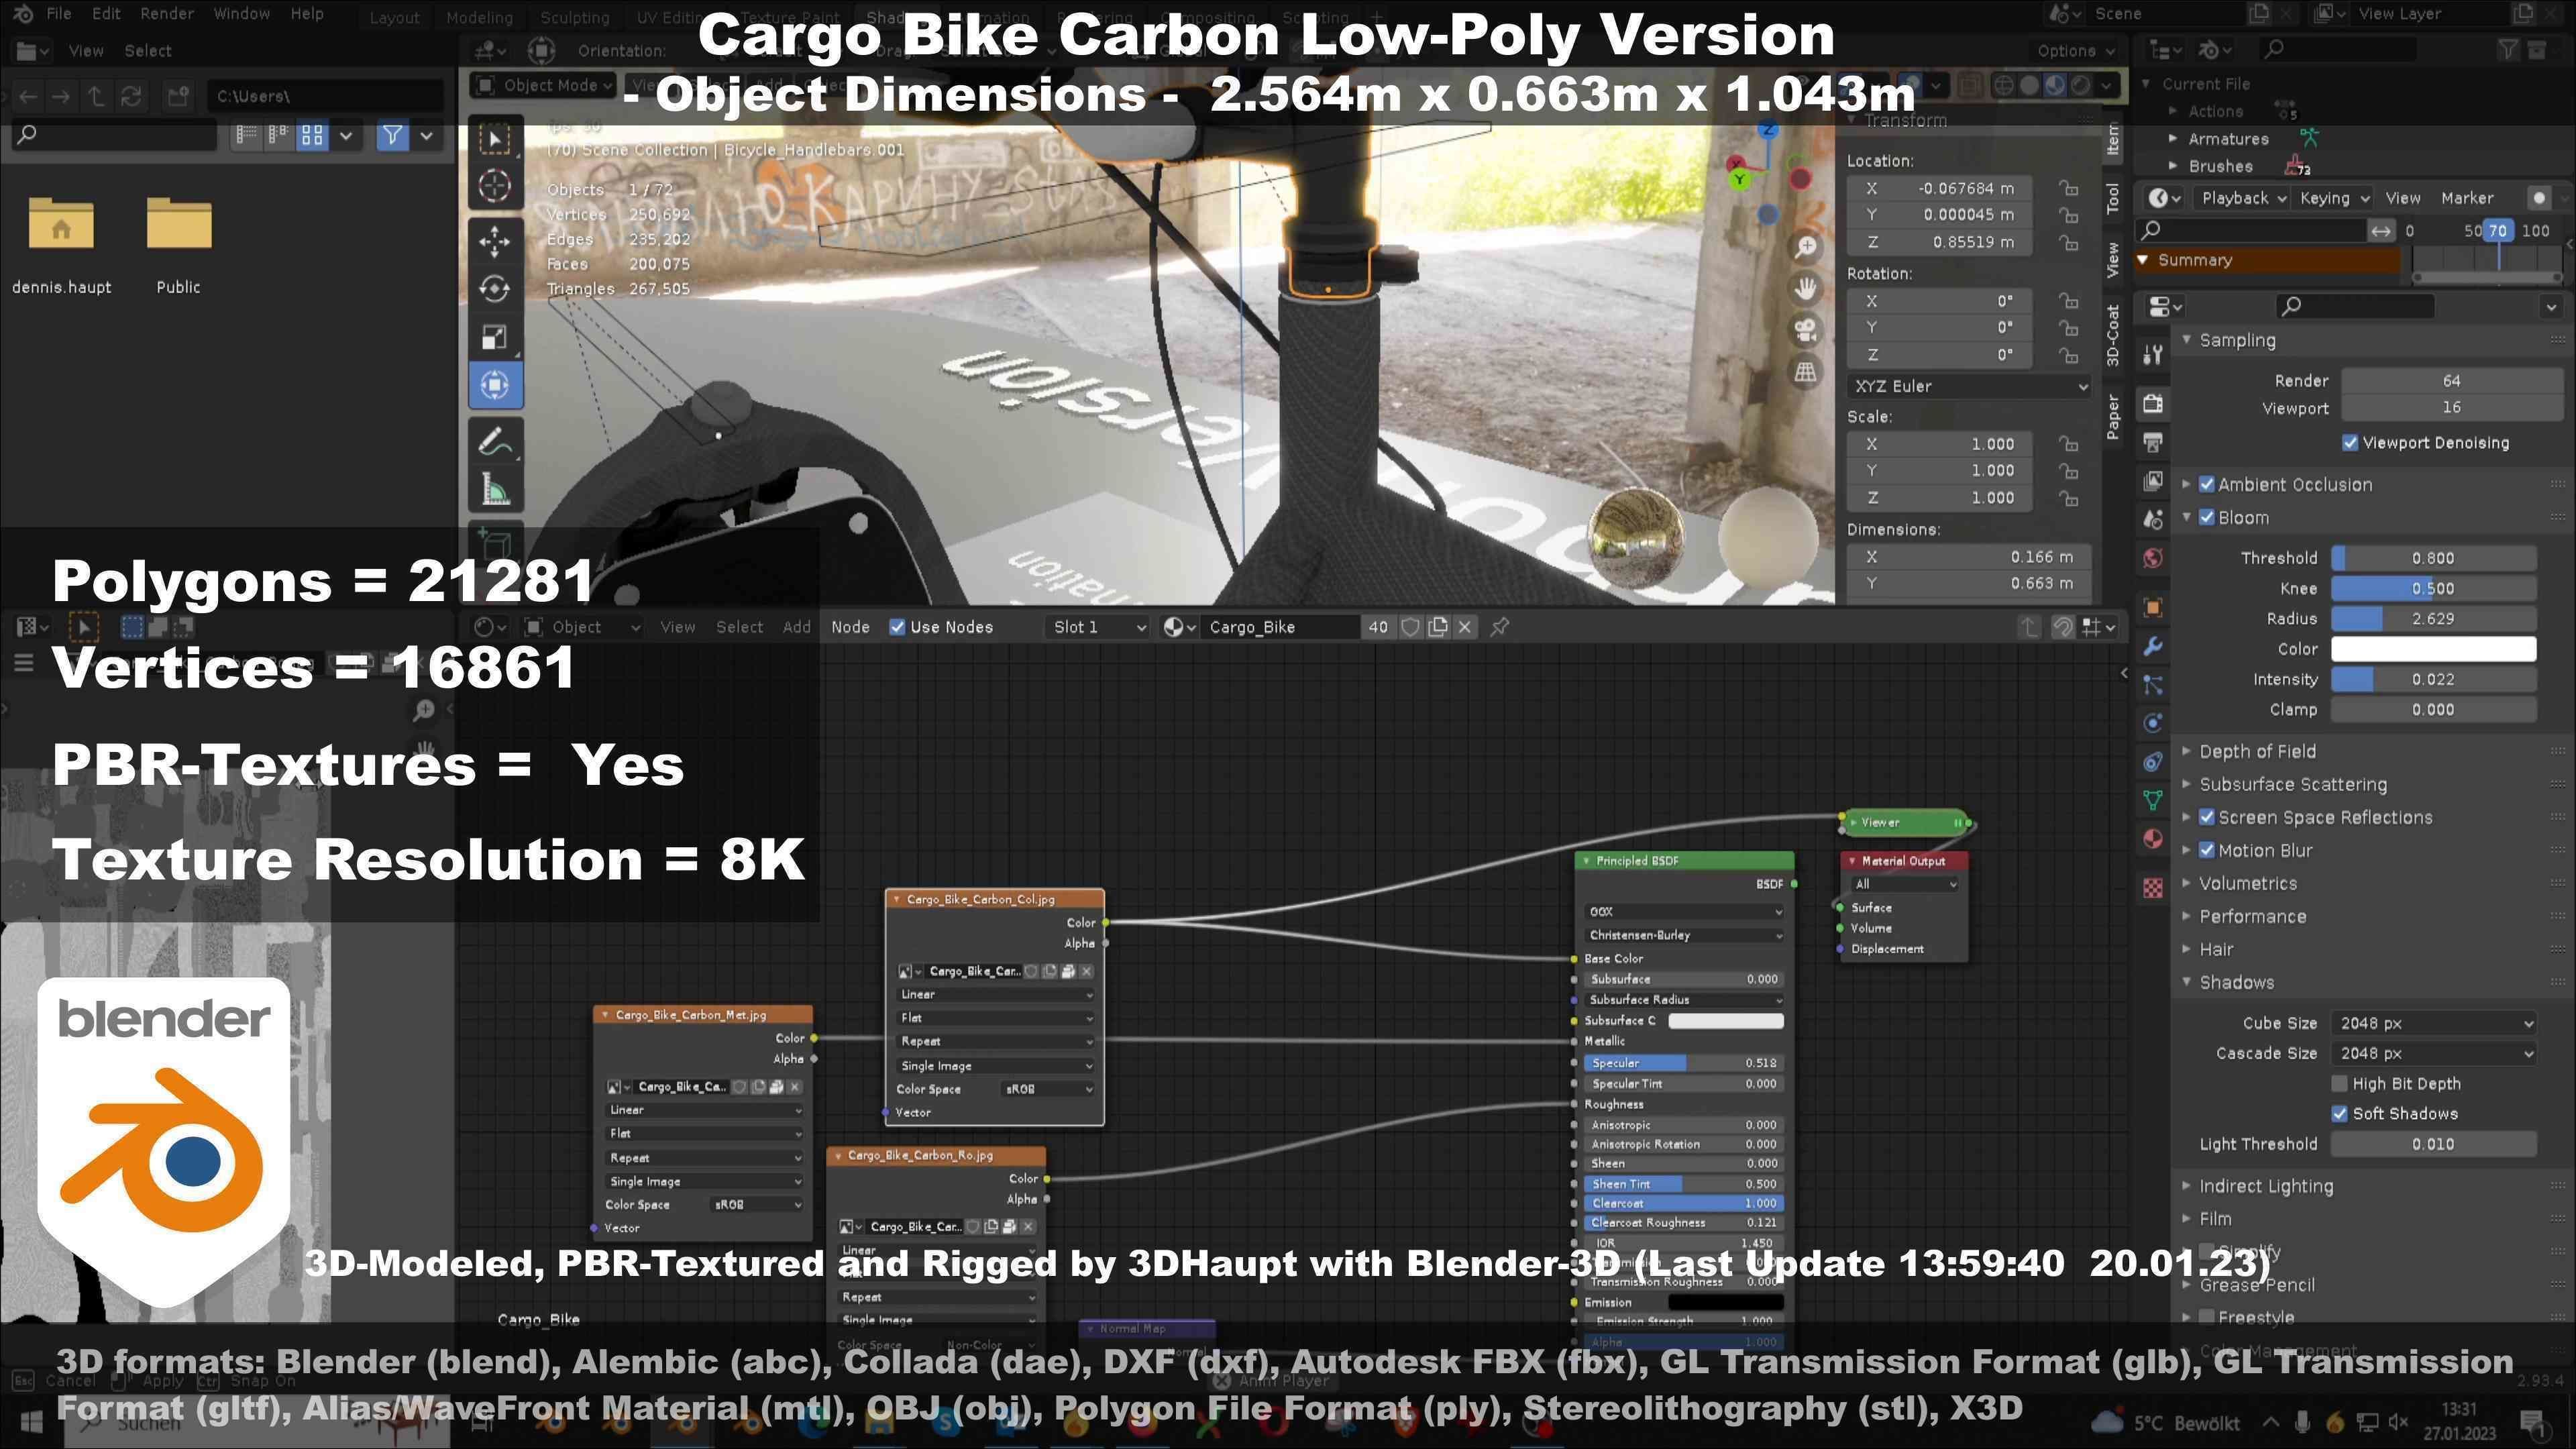2576x1449 pixels.
Task: Open GGX distribution dropdown in Principled BSDF
Action: pyautogui.click(x=1684, y=911)
